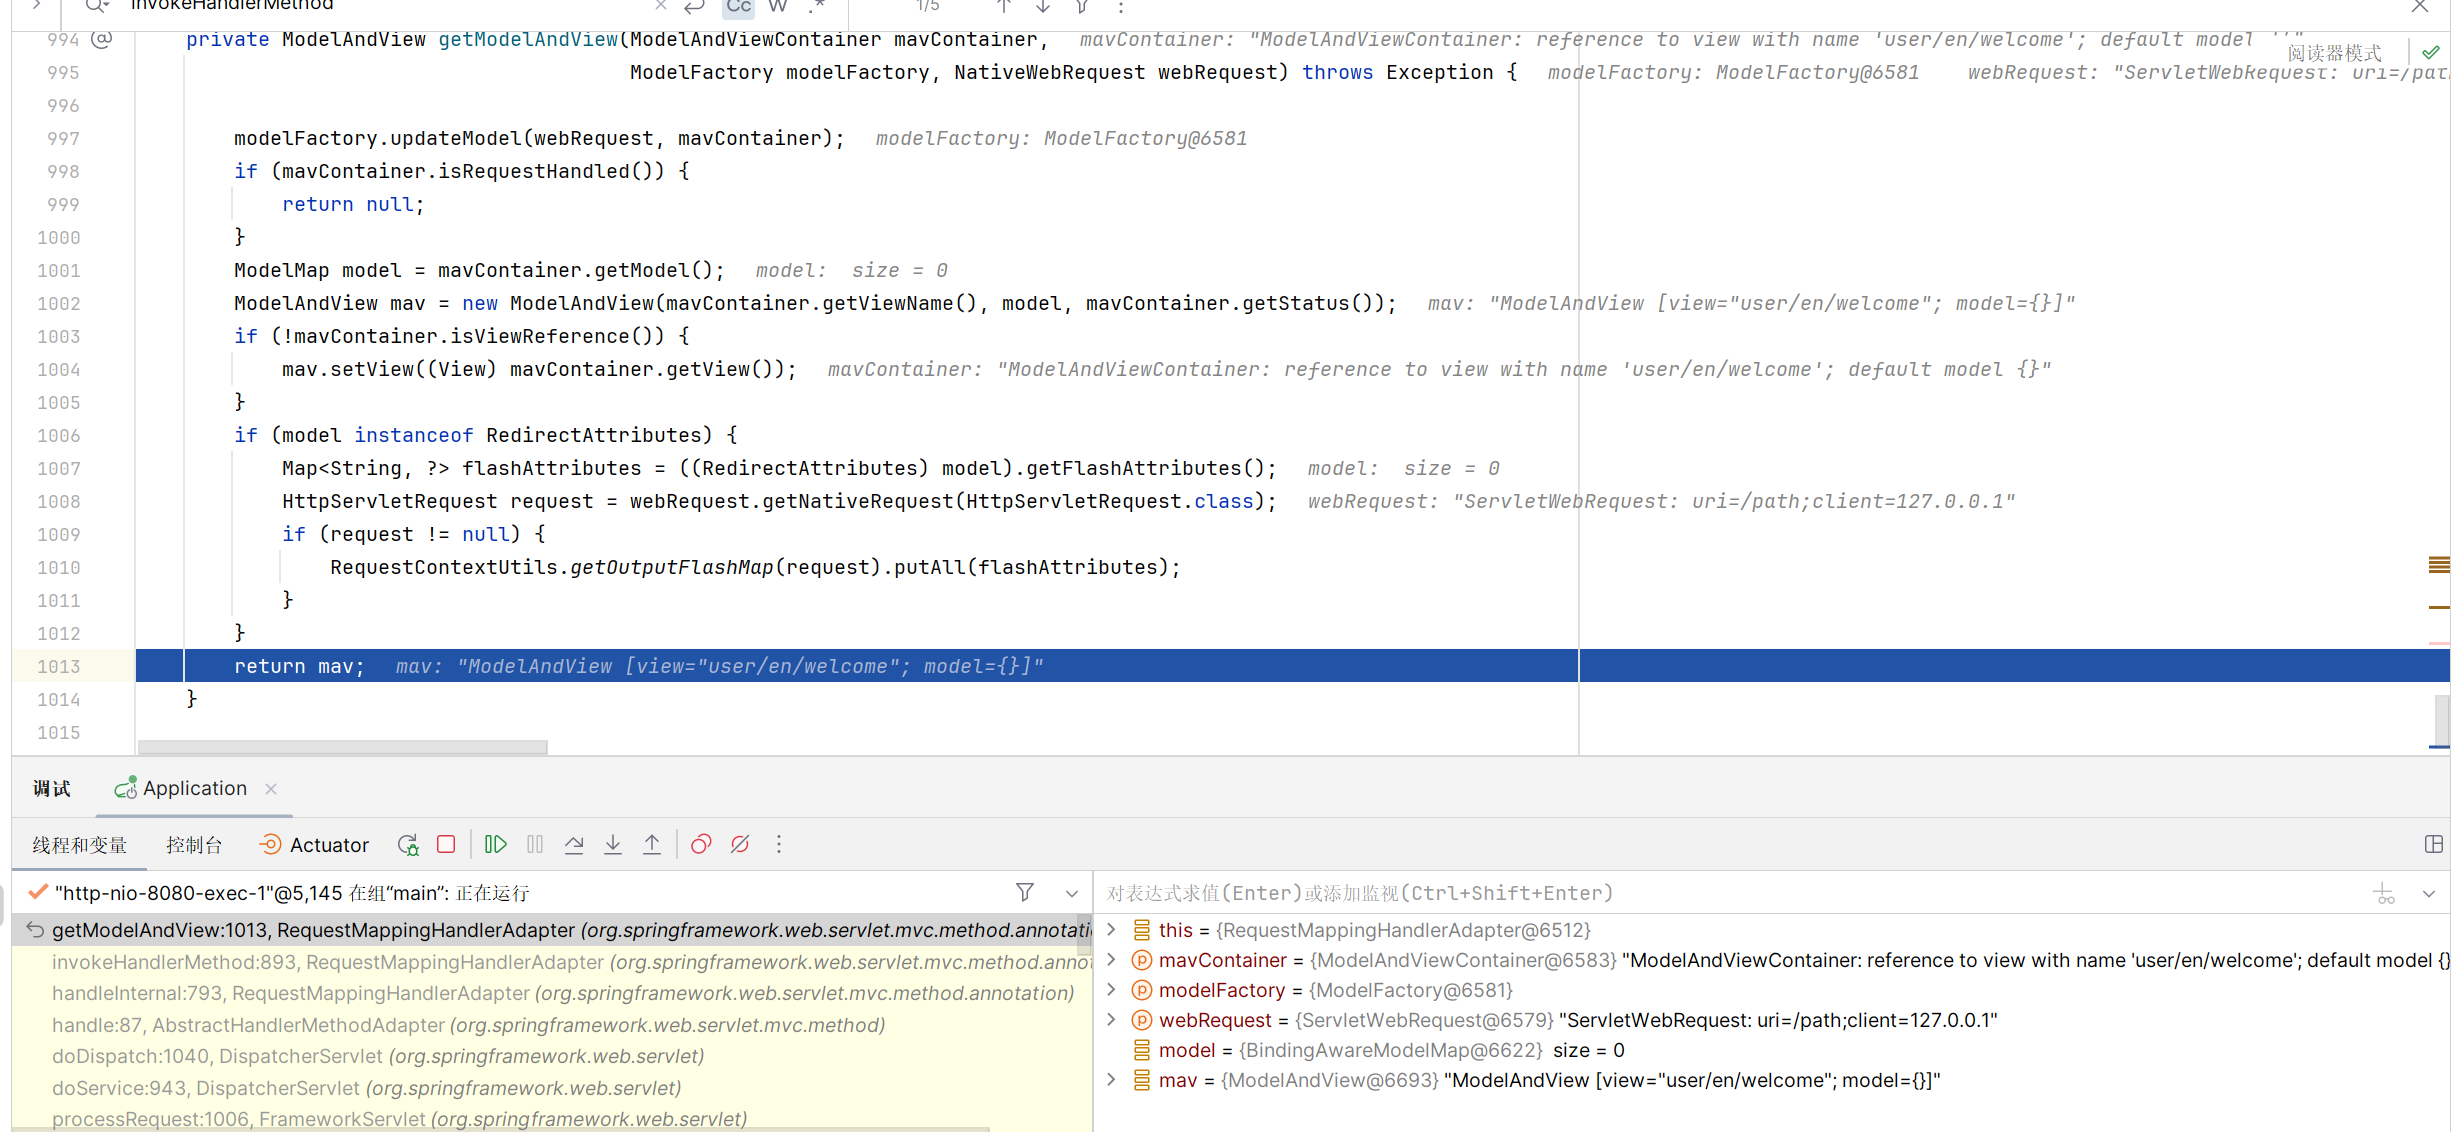Go to next search occurrence
The height and width of the screenshot is (1132, 2455).
pyautogui.click(x=1043, y=6)
